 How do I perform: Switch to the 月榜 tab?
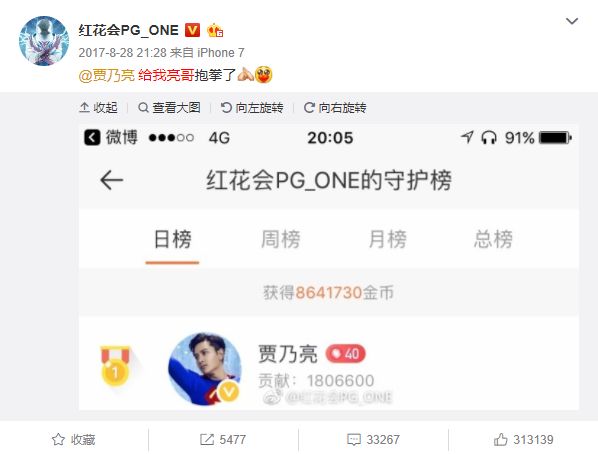point(387,240)
